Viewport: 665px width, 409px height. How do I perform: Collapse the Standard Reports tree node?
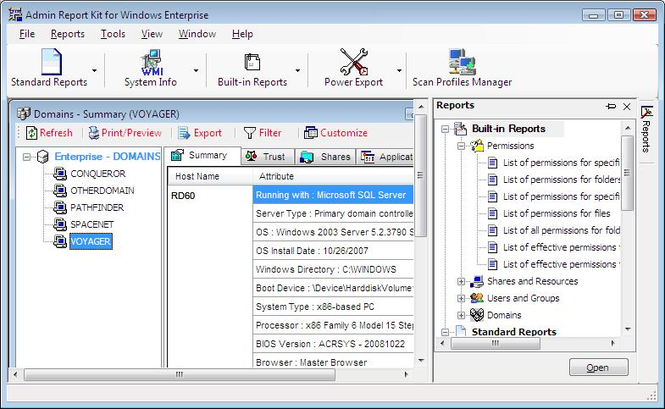click(444, 332)
